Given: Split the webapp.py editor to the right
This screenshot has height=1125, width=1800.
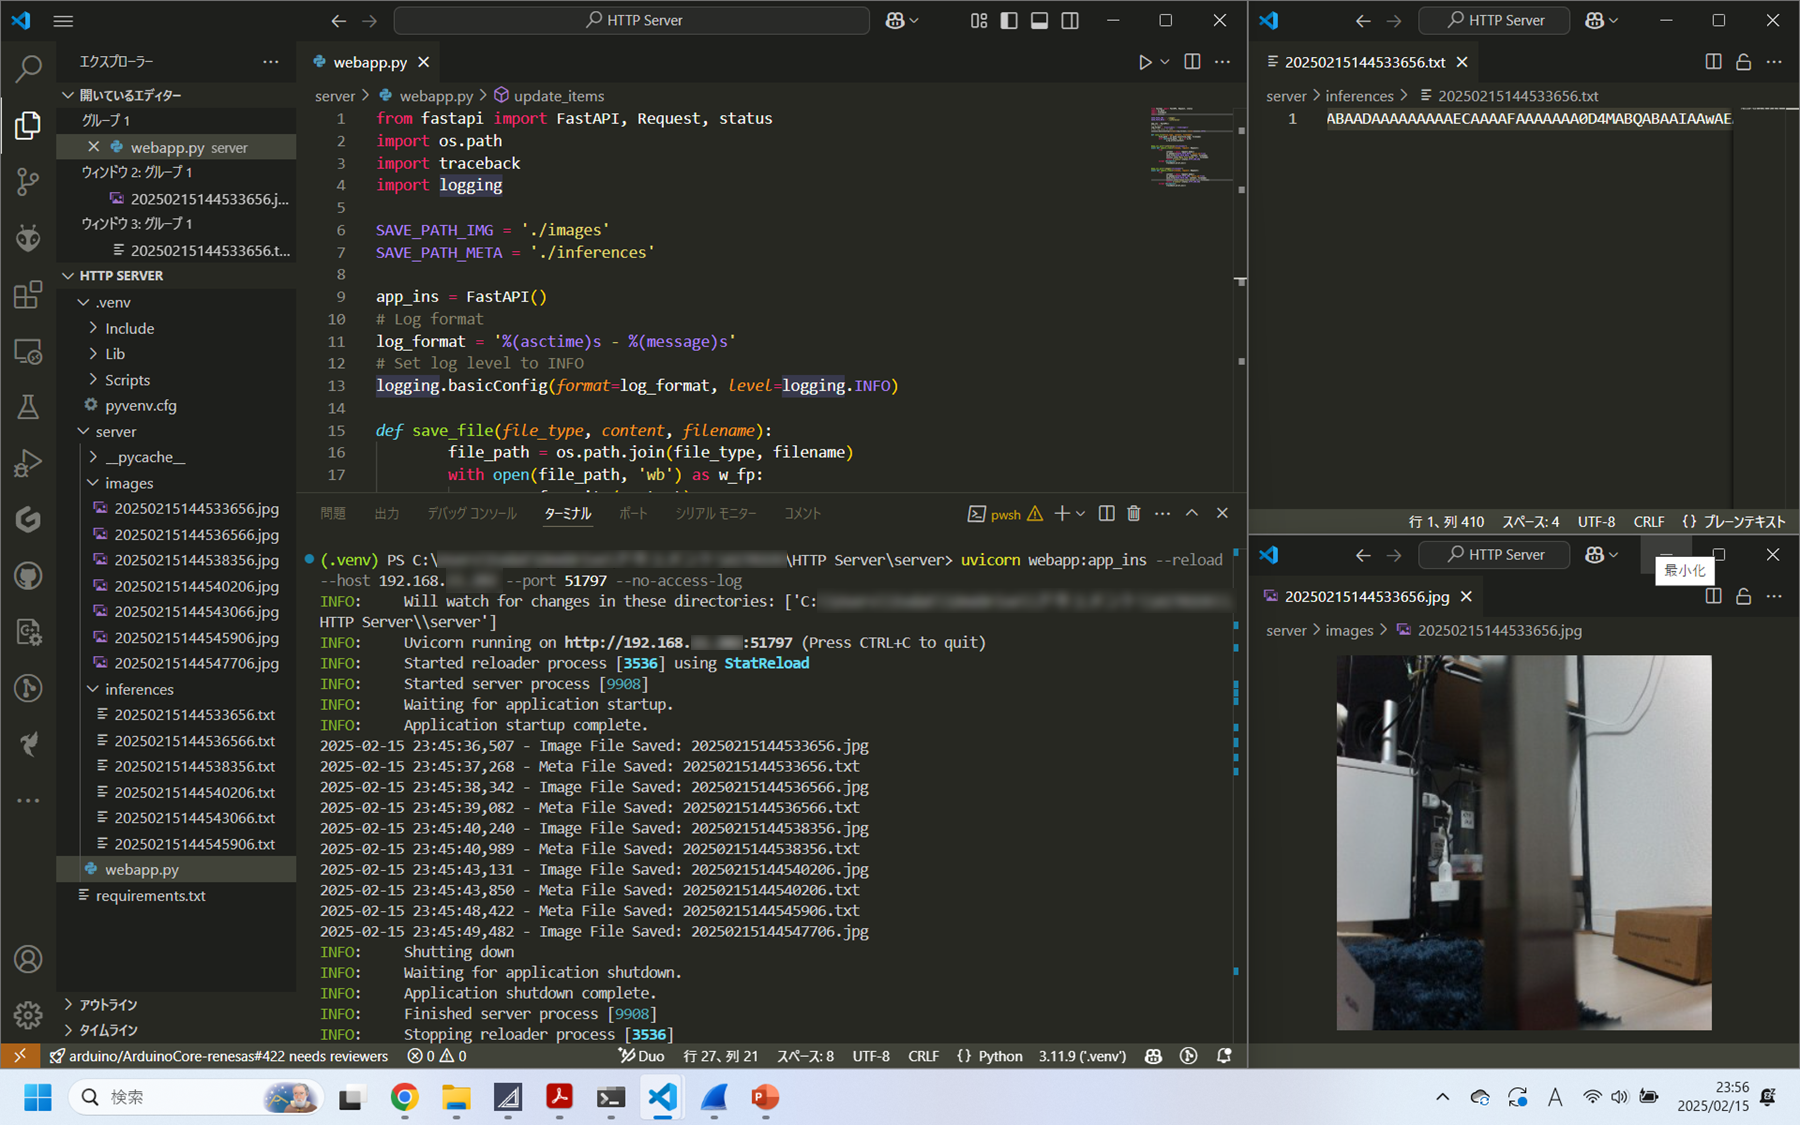Looking at the screenshot, I should tap(1192, 62).
